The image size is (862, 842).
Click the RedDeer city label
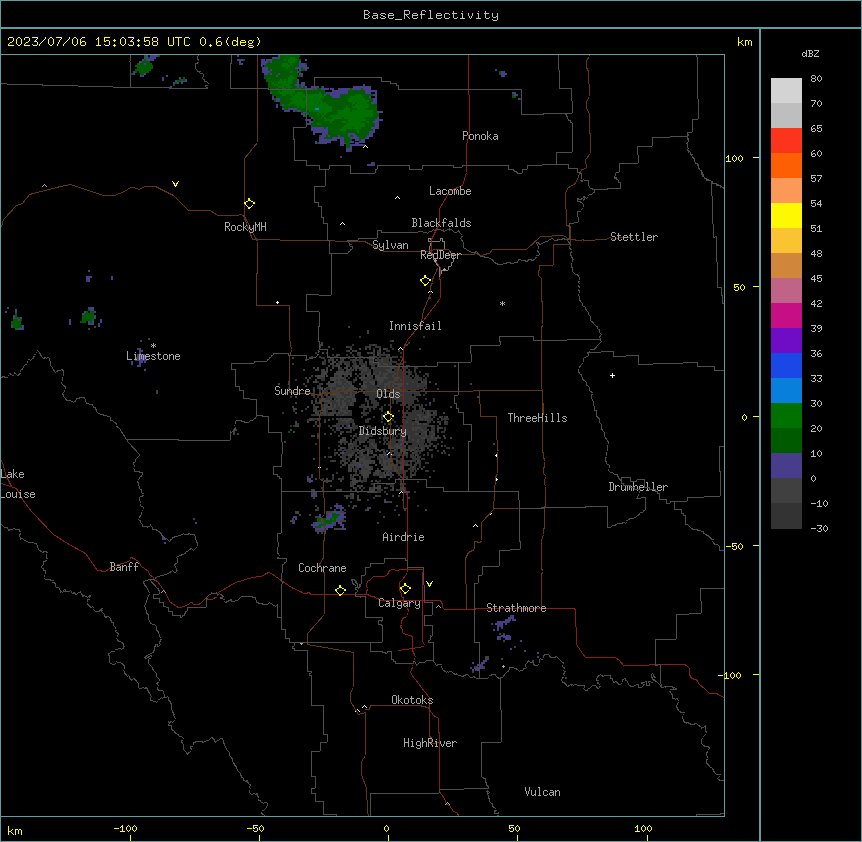440,255
